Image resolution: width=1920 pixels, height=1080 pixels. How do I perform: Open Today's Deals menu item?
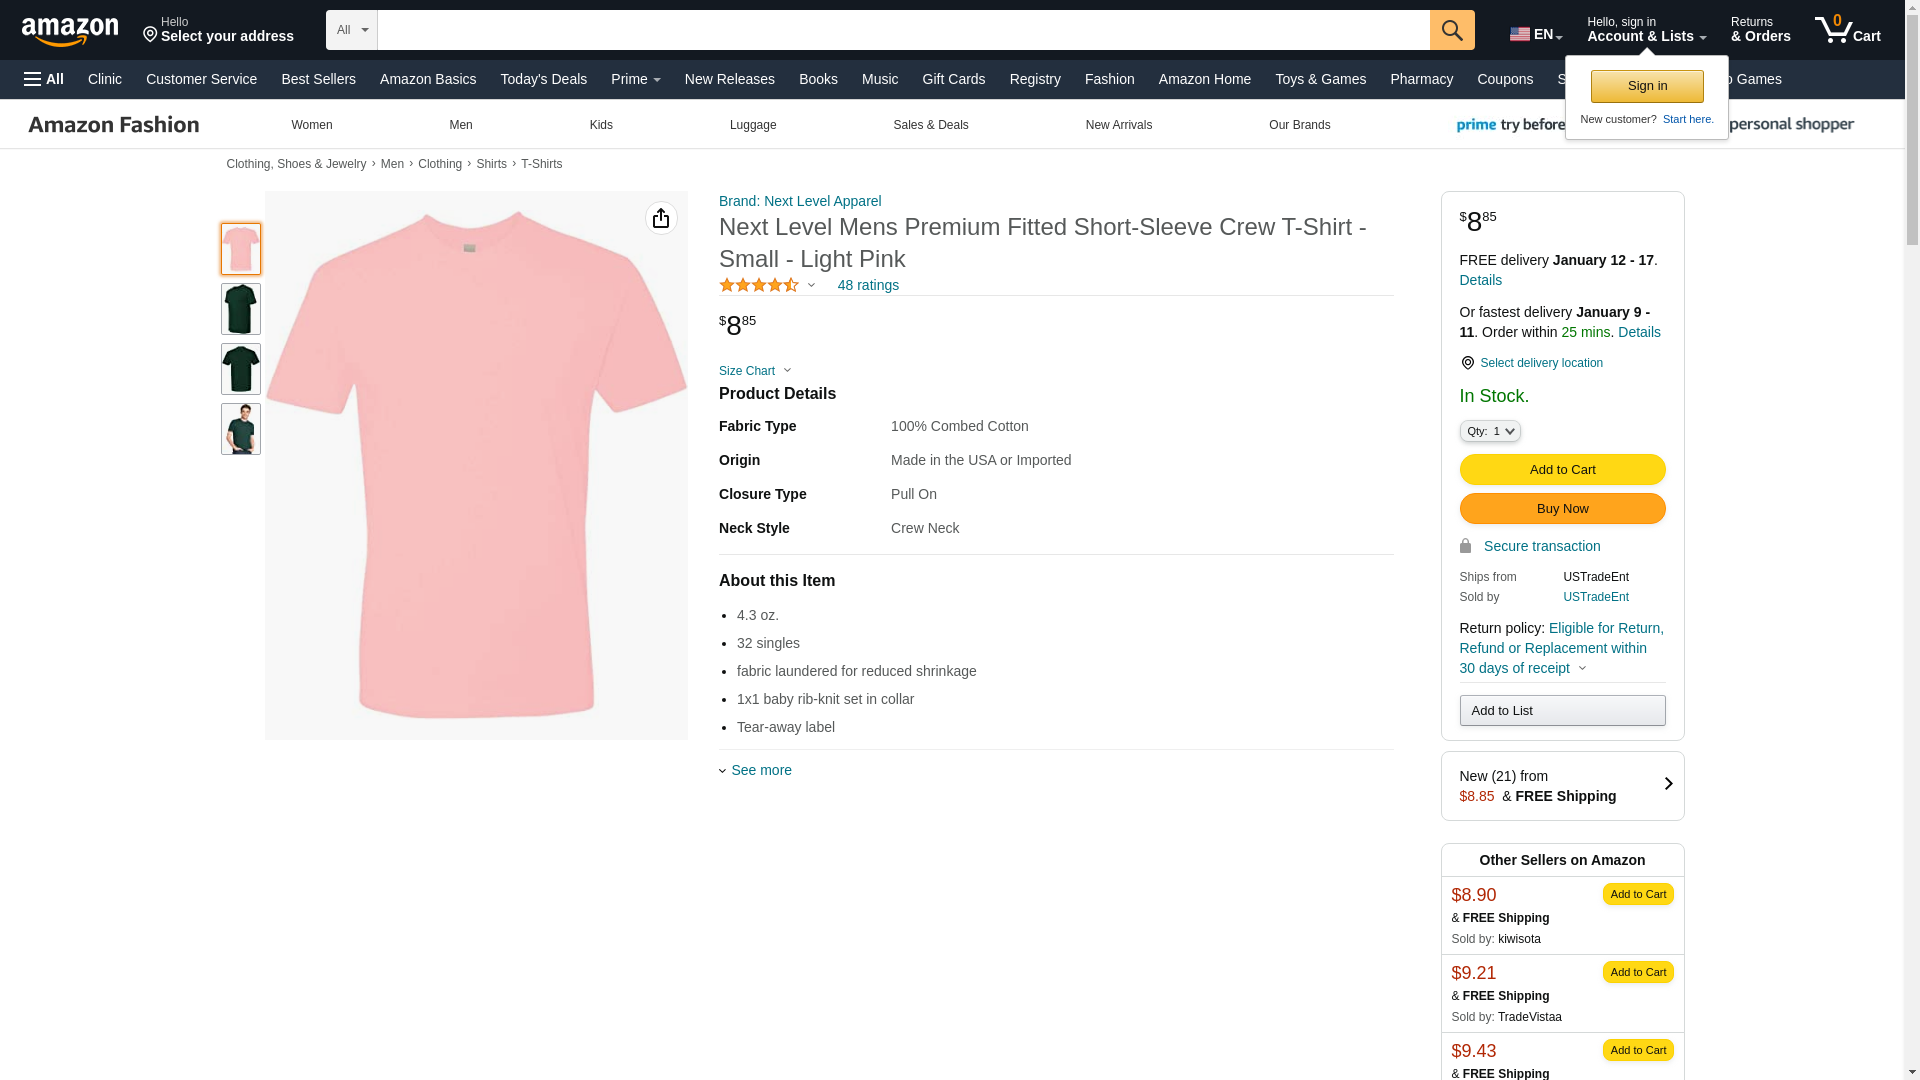(543, 79)
